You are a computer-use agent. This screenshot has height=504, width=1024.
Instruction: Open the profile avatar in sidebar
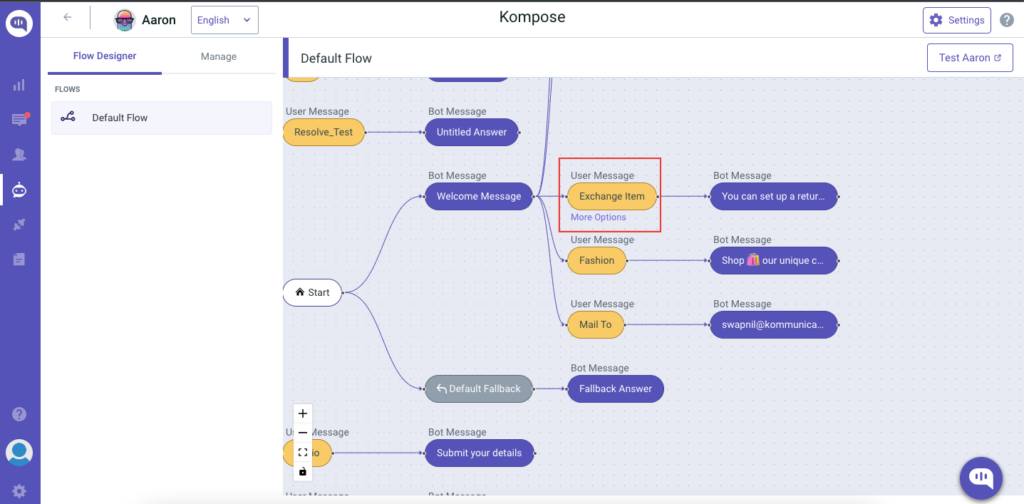tap(19, 452)
